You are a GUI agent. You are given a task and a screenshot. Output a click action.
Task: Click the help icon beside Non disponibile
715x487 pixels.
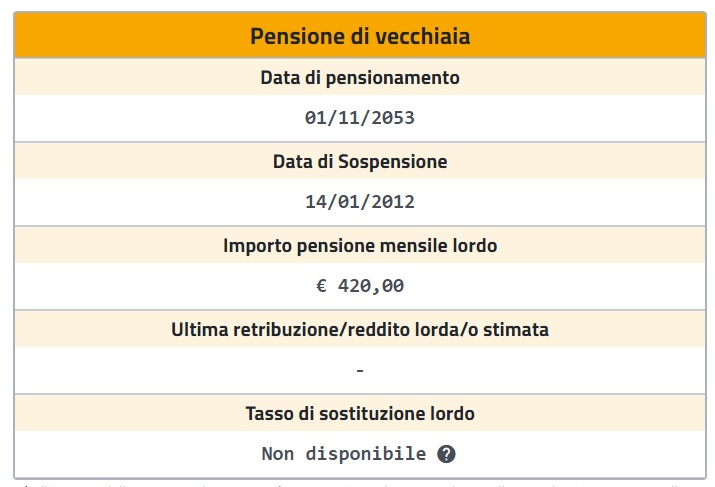point(447,454)
